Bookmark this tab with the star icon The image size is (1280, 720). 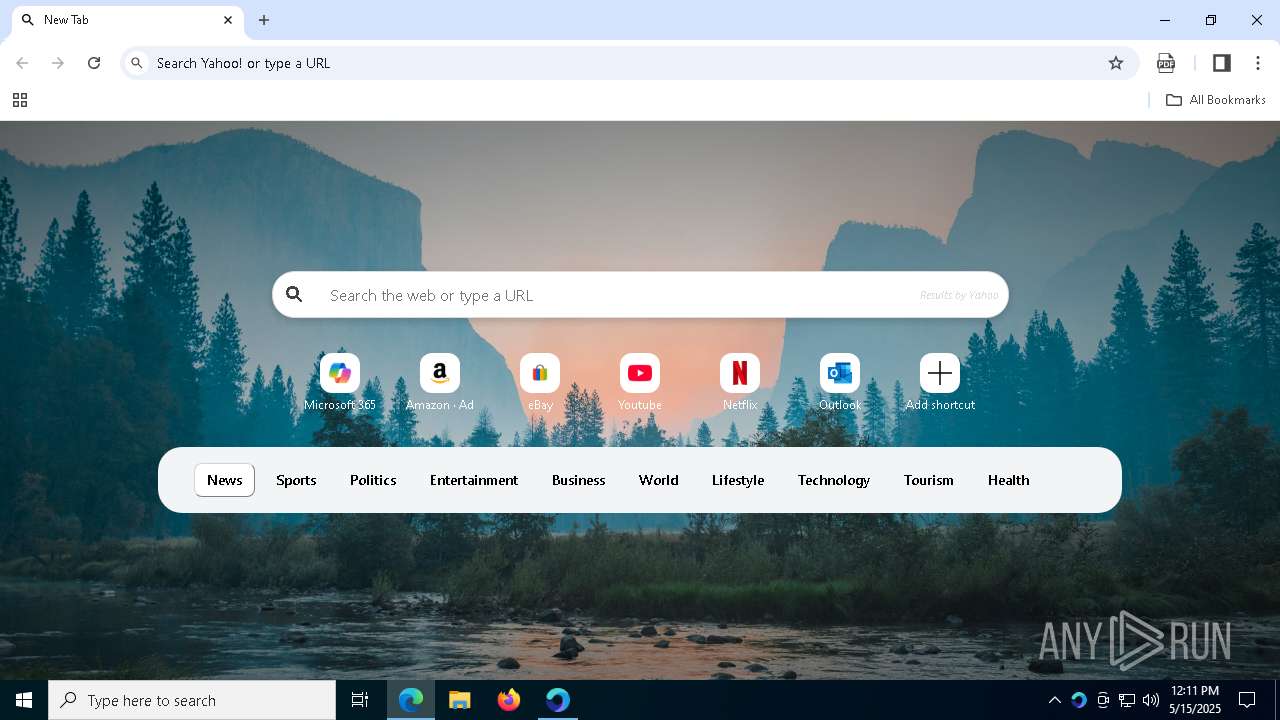point(1116,63)
